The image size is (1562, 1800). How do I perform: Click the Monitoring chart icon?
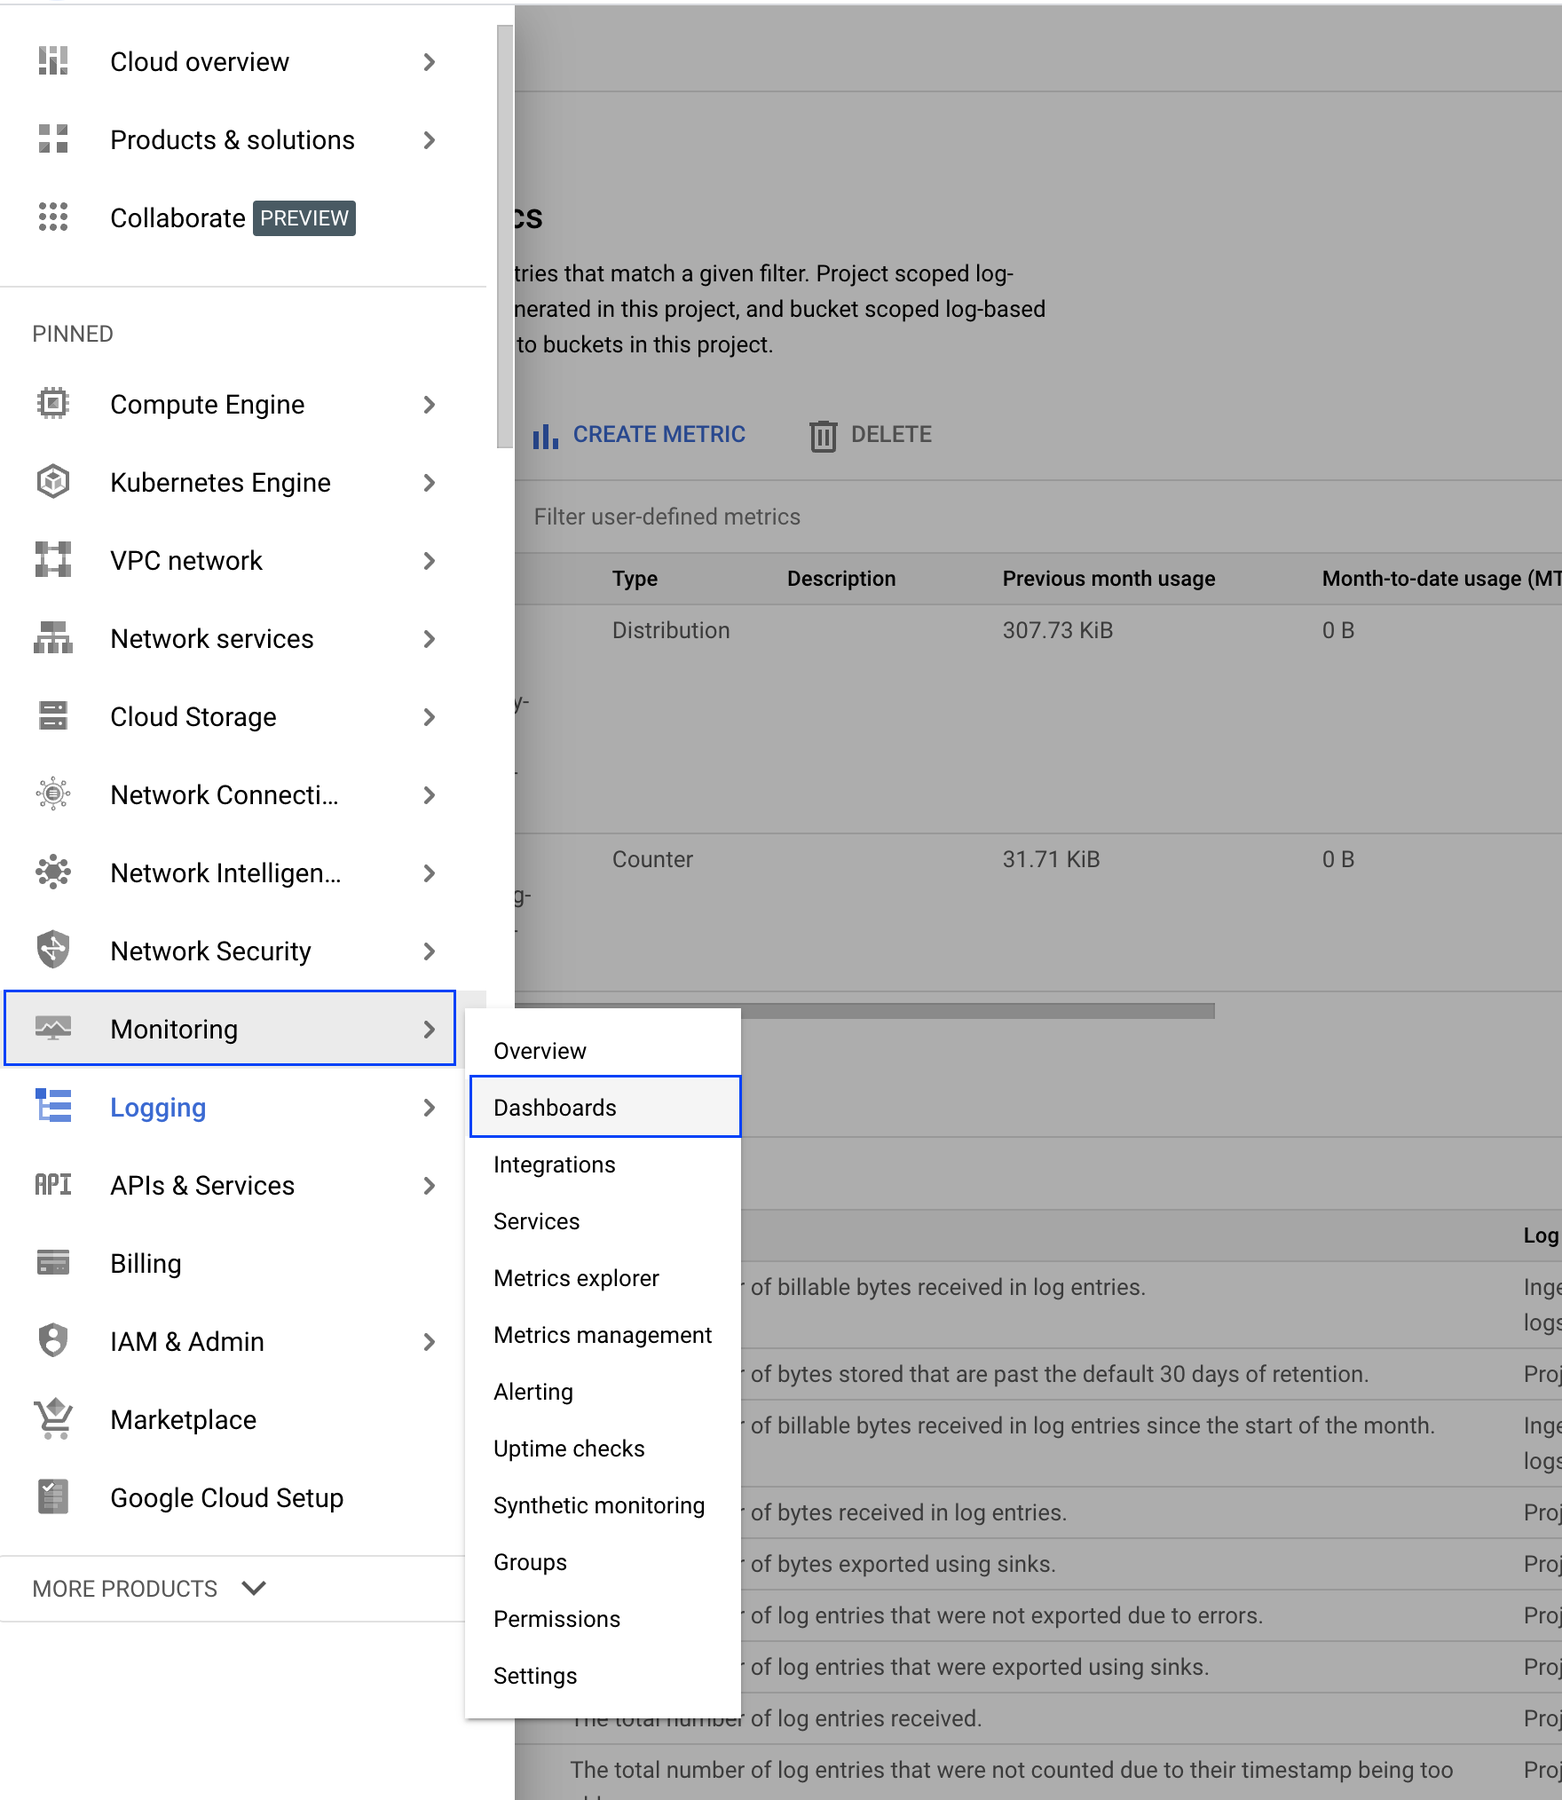pyautogui.click(x=53, y=1027)
